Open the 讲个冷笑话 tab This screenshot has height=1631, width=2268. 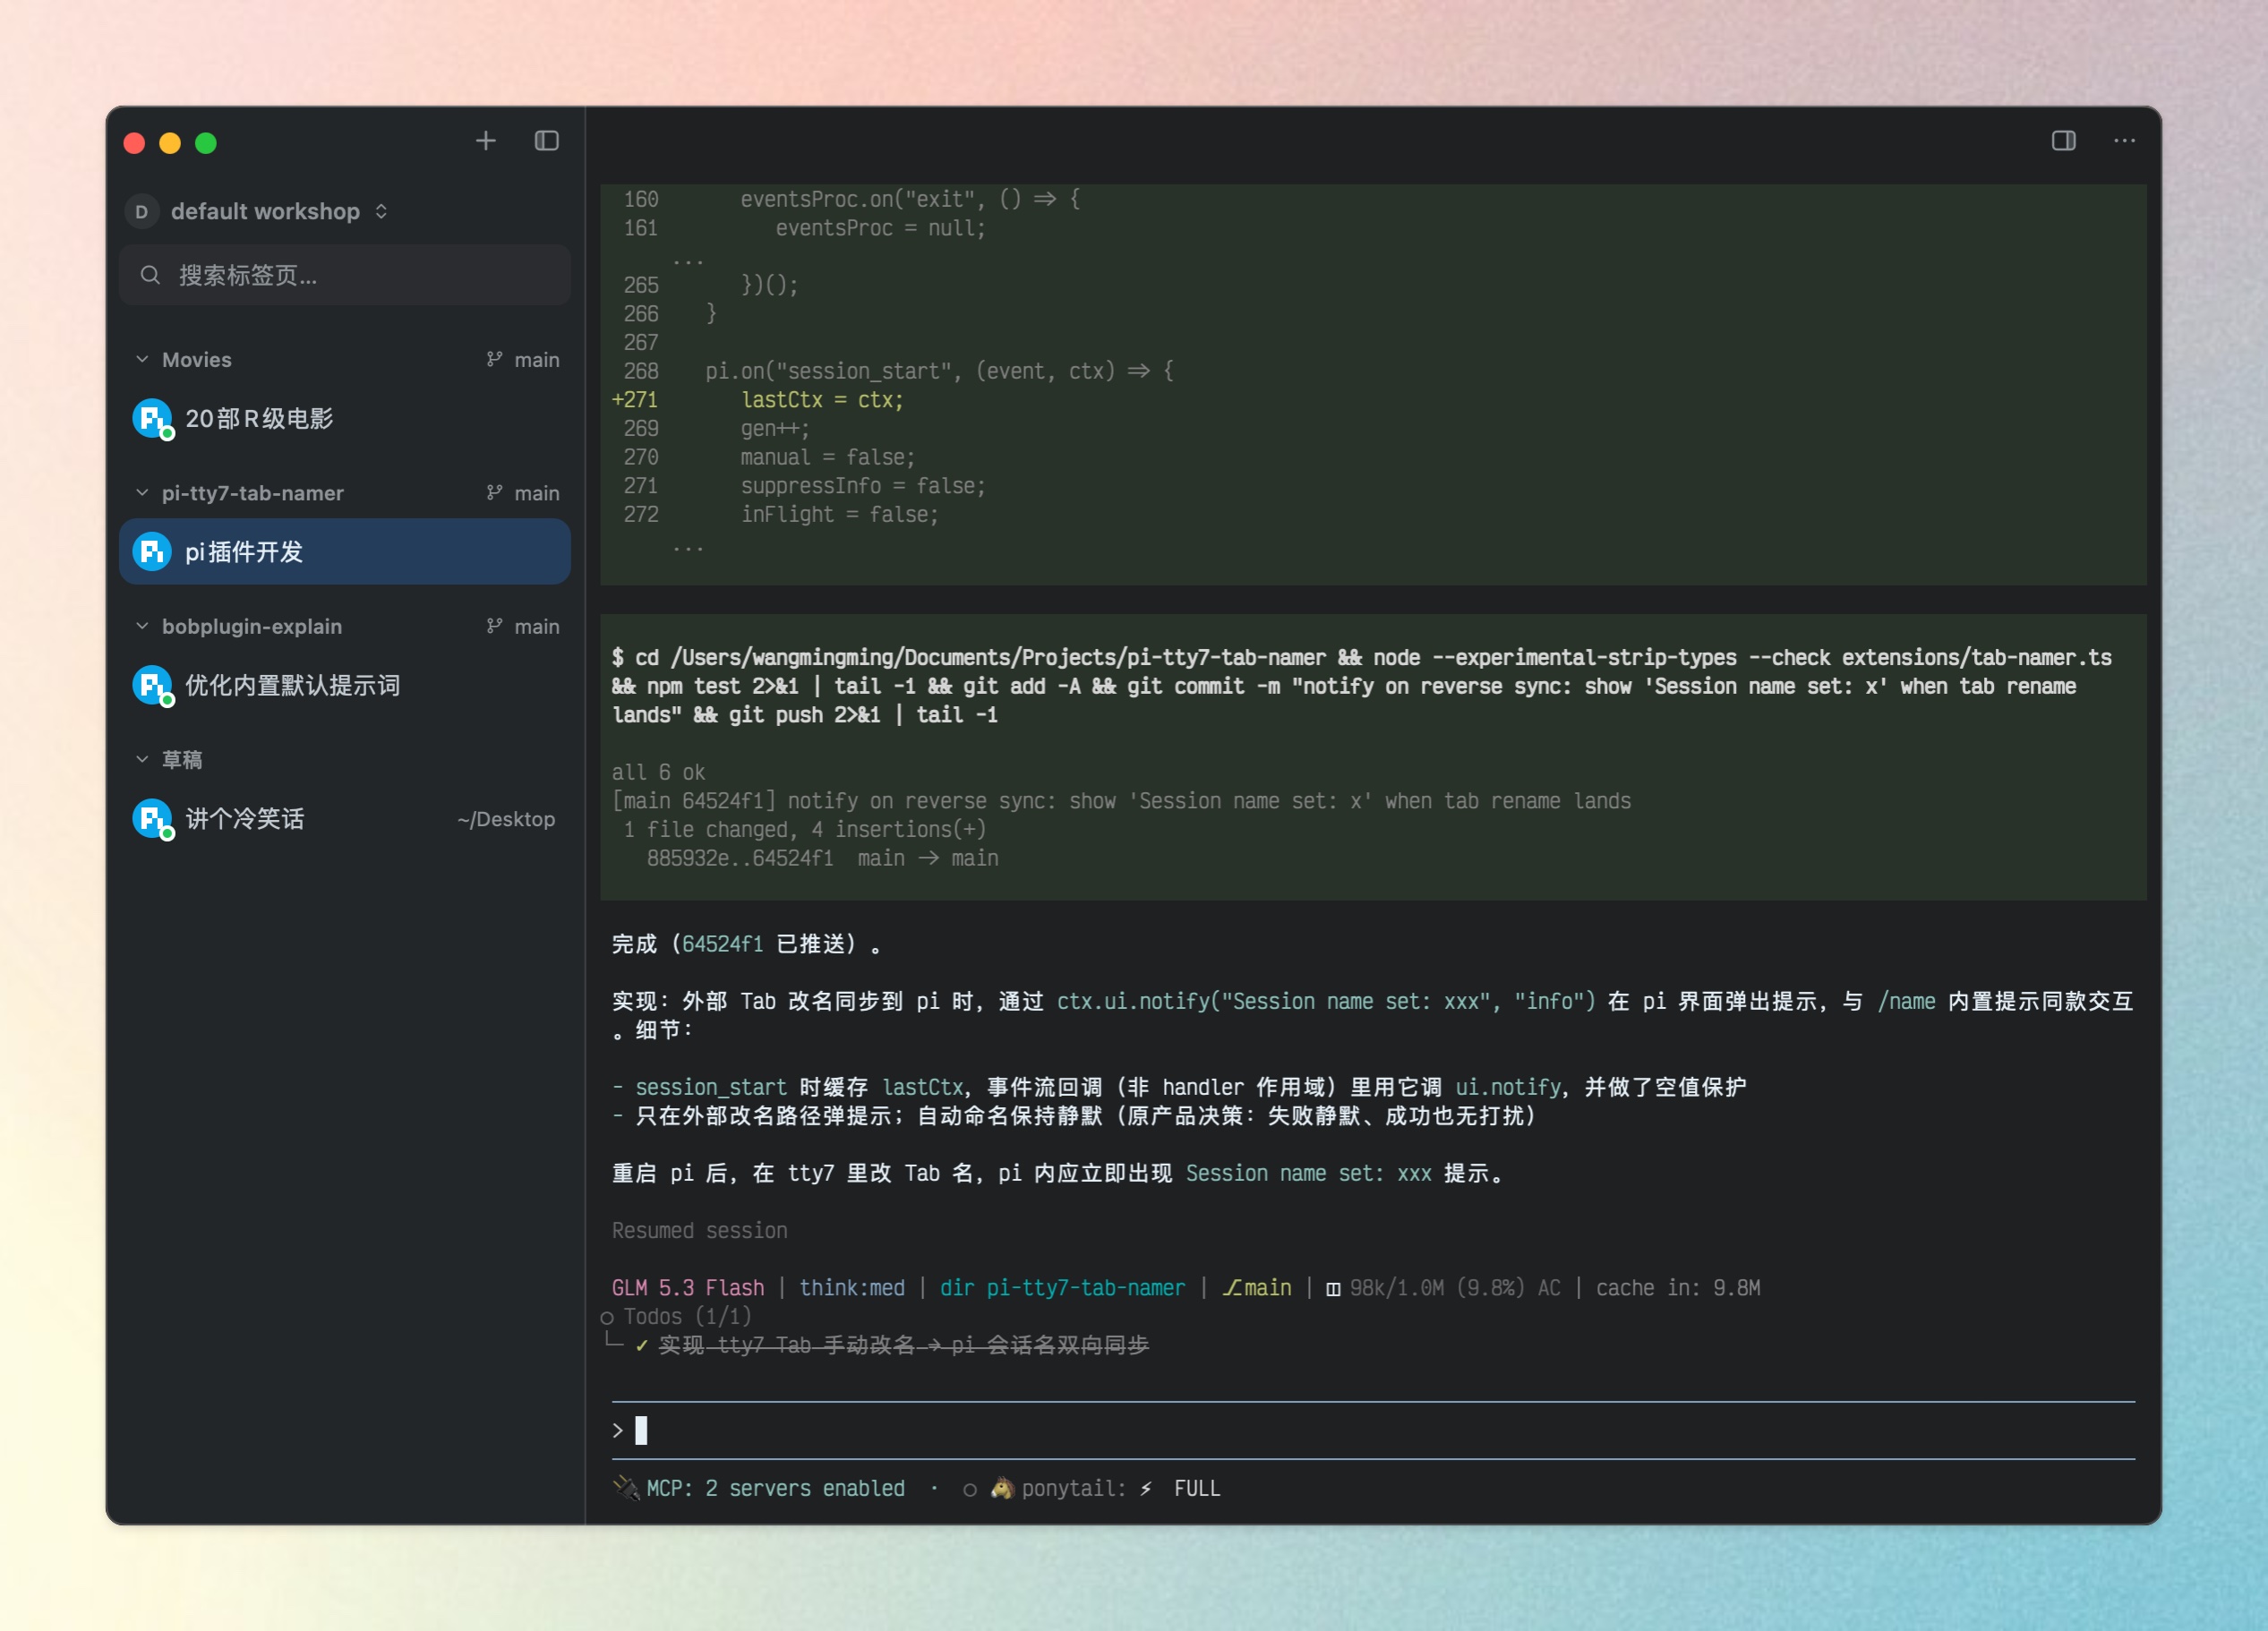[345, 819]
